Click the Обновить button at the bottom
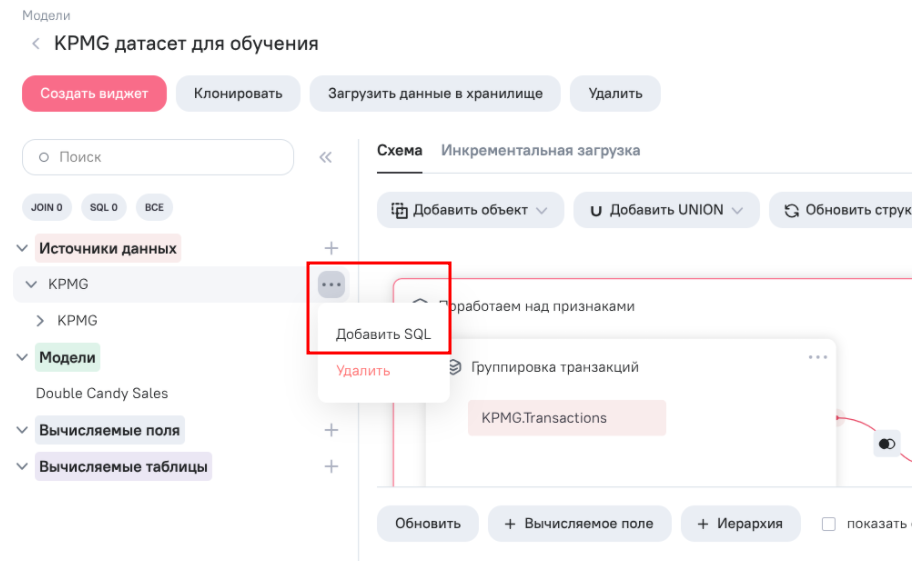This screenshot has height=561, width=912. coord(428,524)
